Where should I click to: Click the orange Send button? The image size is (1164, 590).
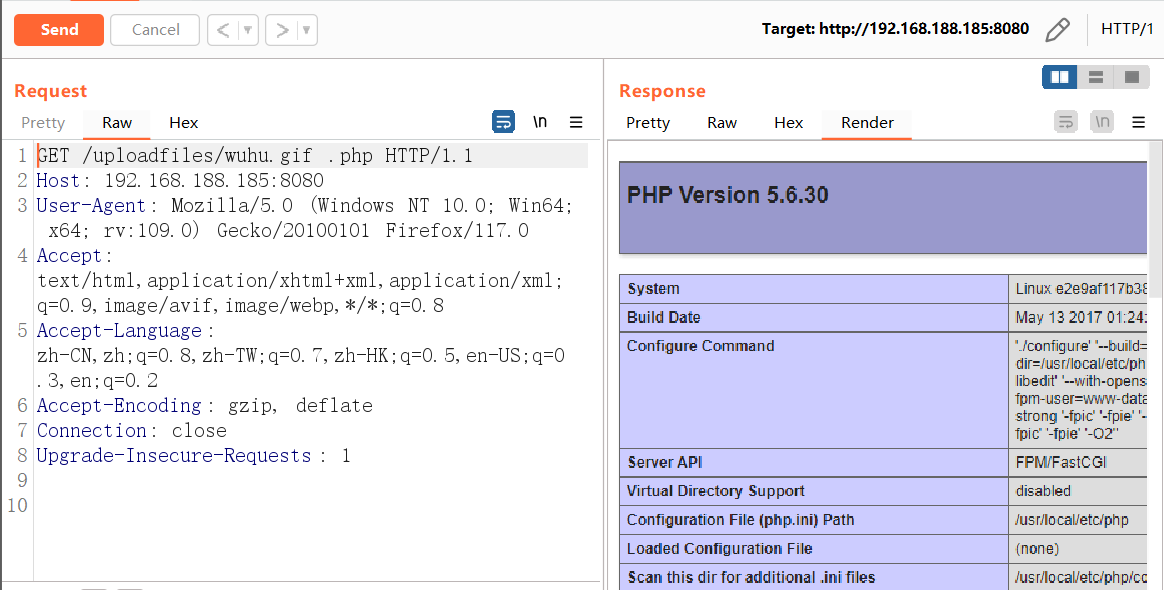point(59,30)
